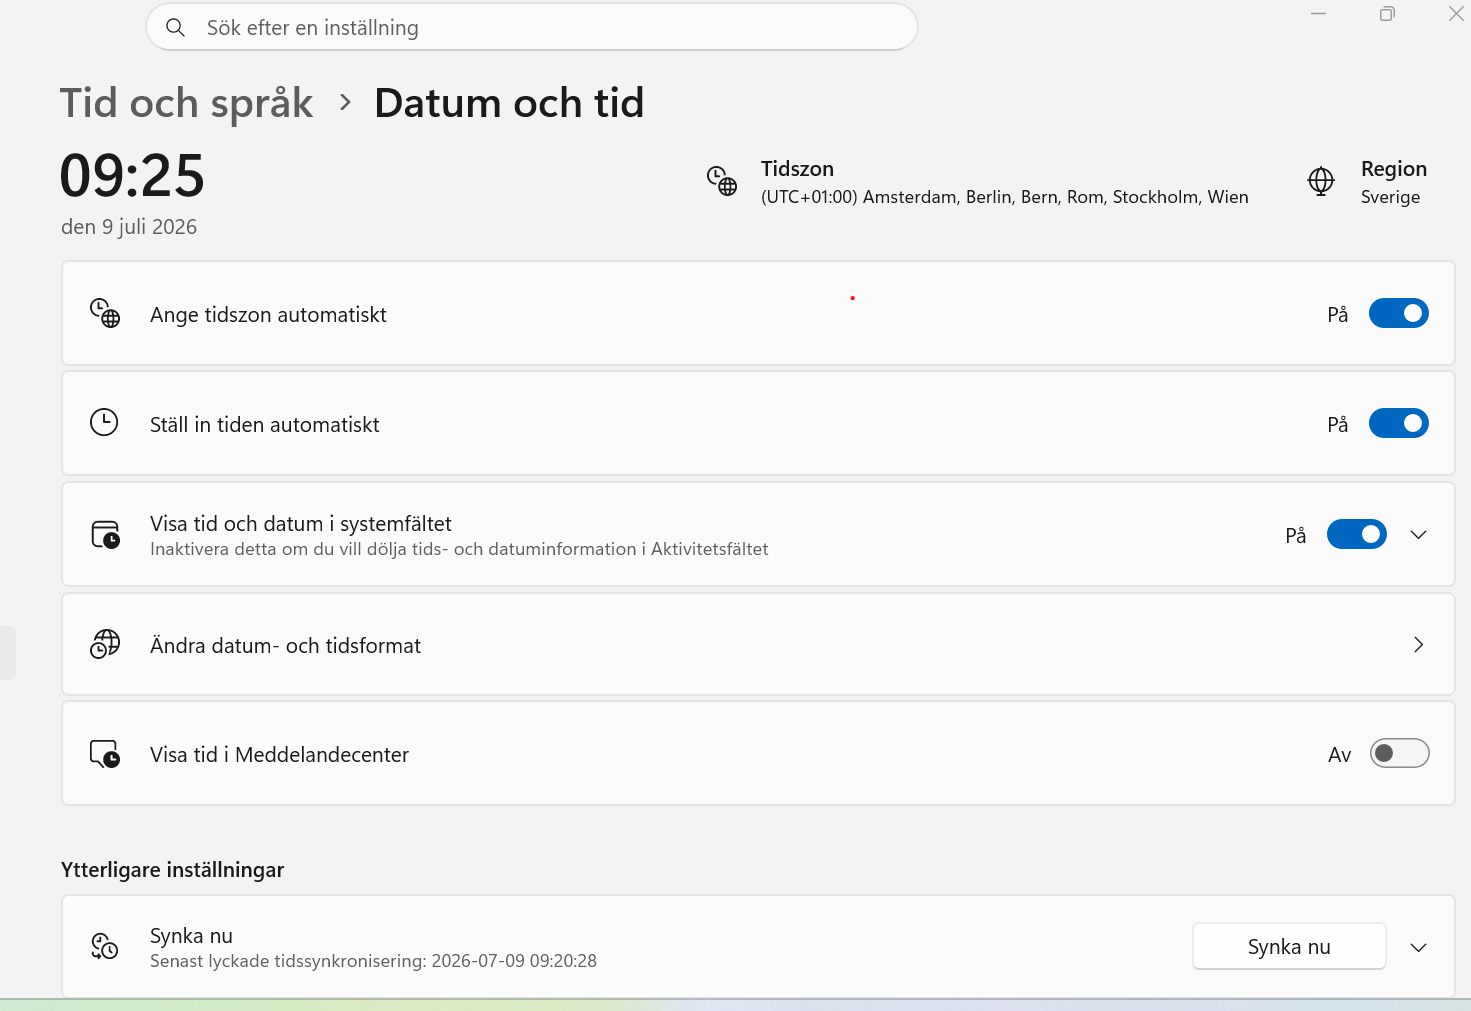The width and height of the screenshot is (1471, 1011).
Task: Click the 'Ange tidszon automatiskt' label
Action: click(x=268, y=315)
